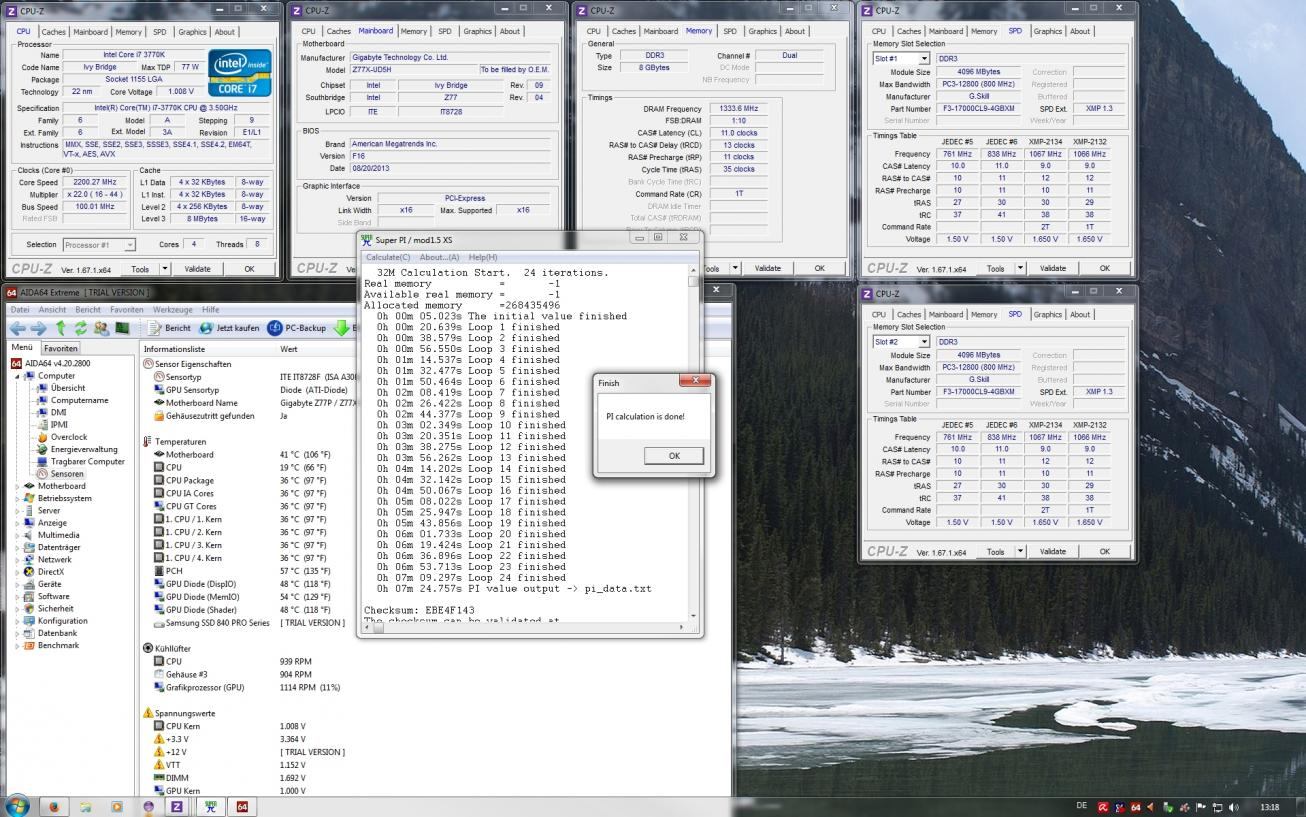Image resolution: width=1306 pixels, height=817 pixels.
Task: Click the AIDA64 taskbar button
Action: (242, 806)
